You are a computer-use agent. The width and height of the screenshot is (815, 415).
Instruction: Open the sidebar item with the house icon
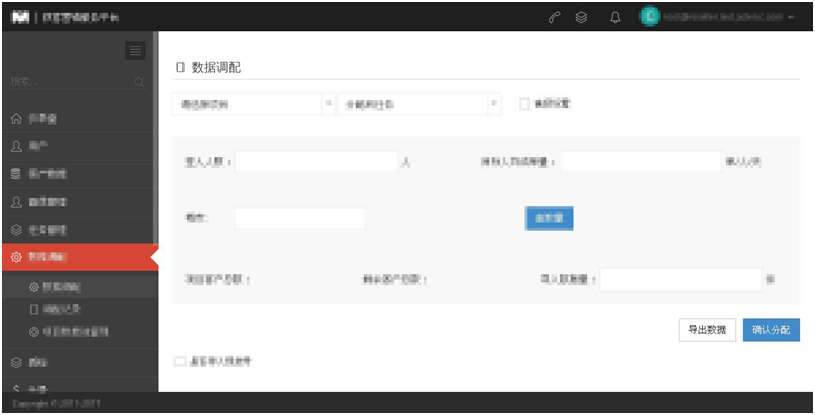pos(78,119)
